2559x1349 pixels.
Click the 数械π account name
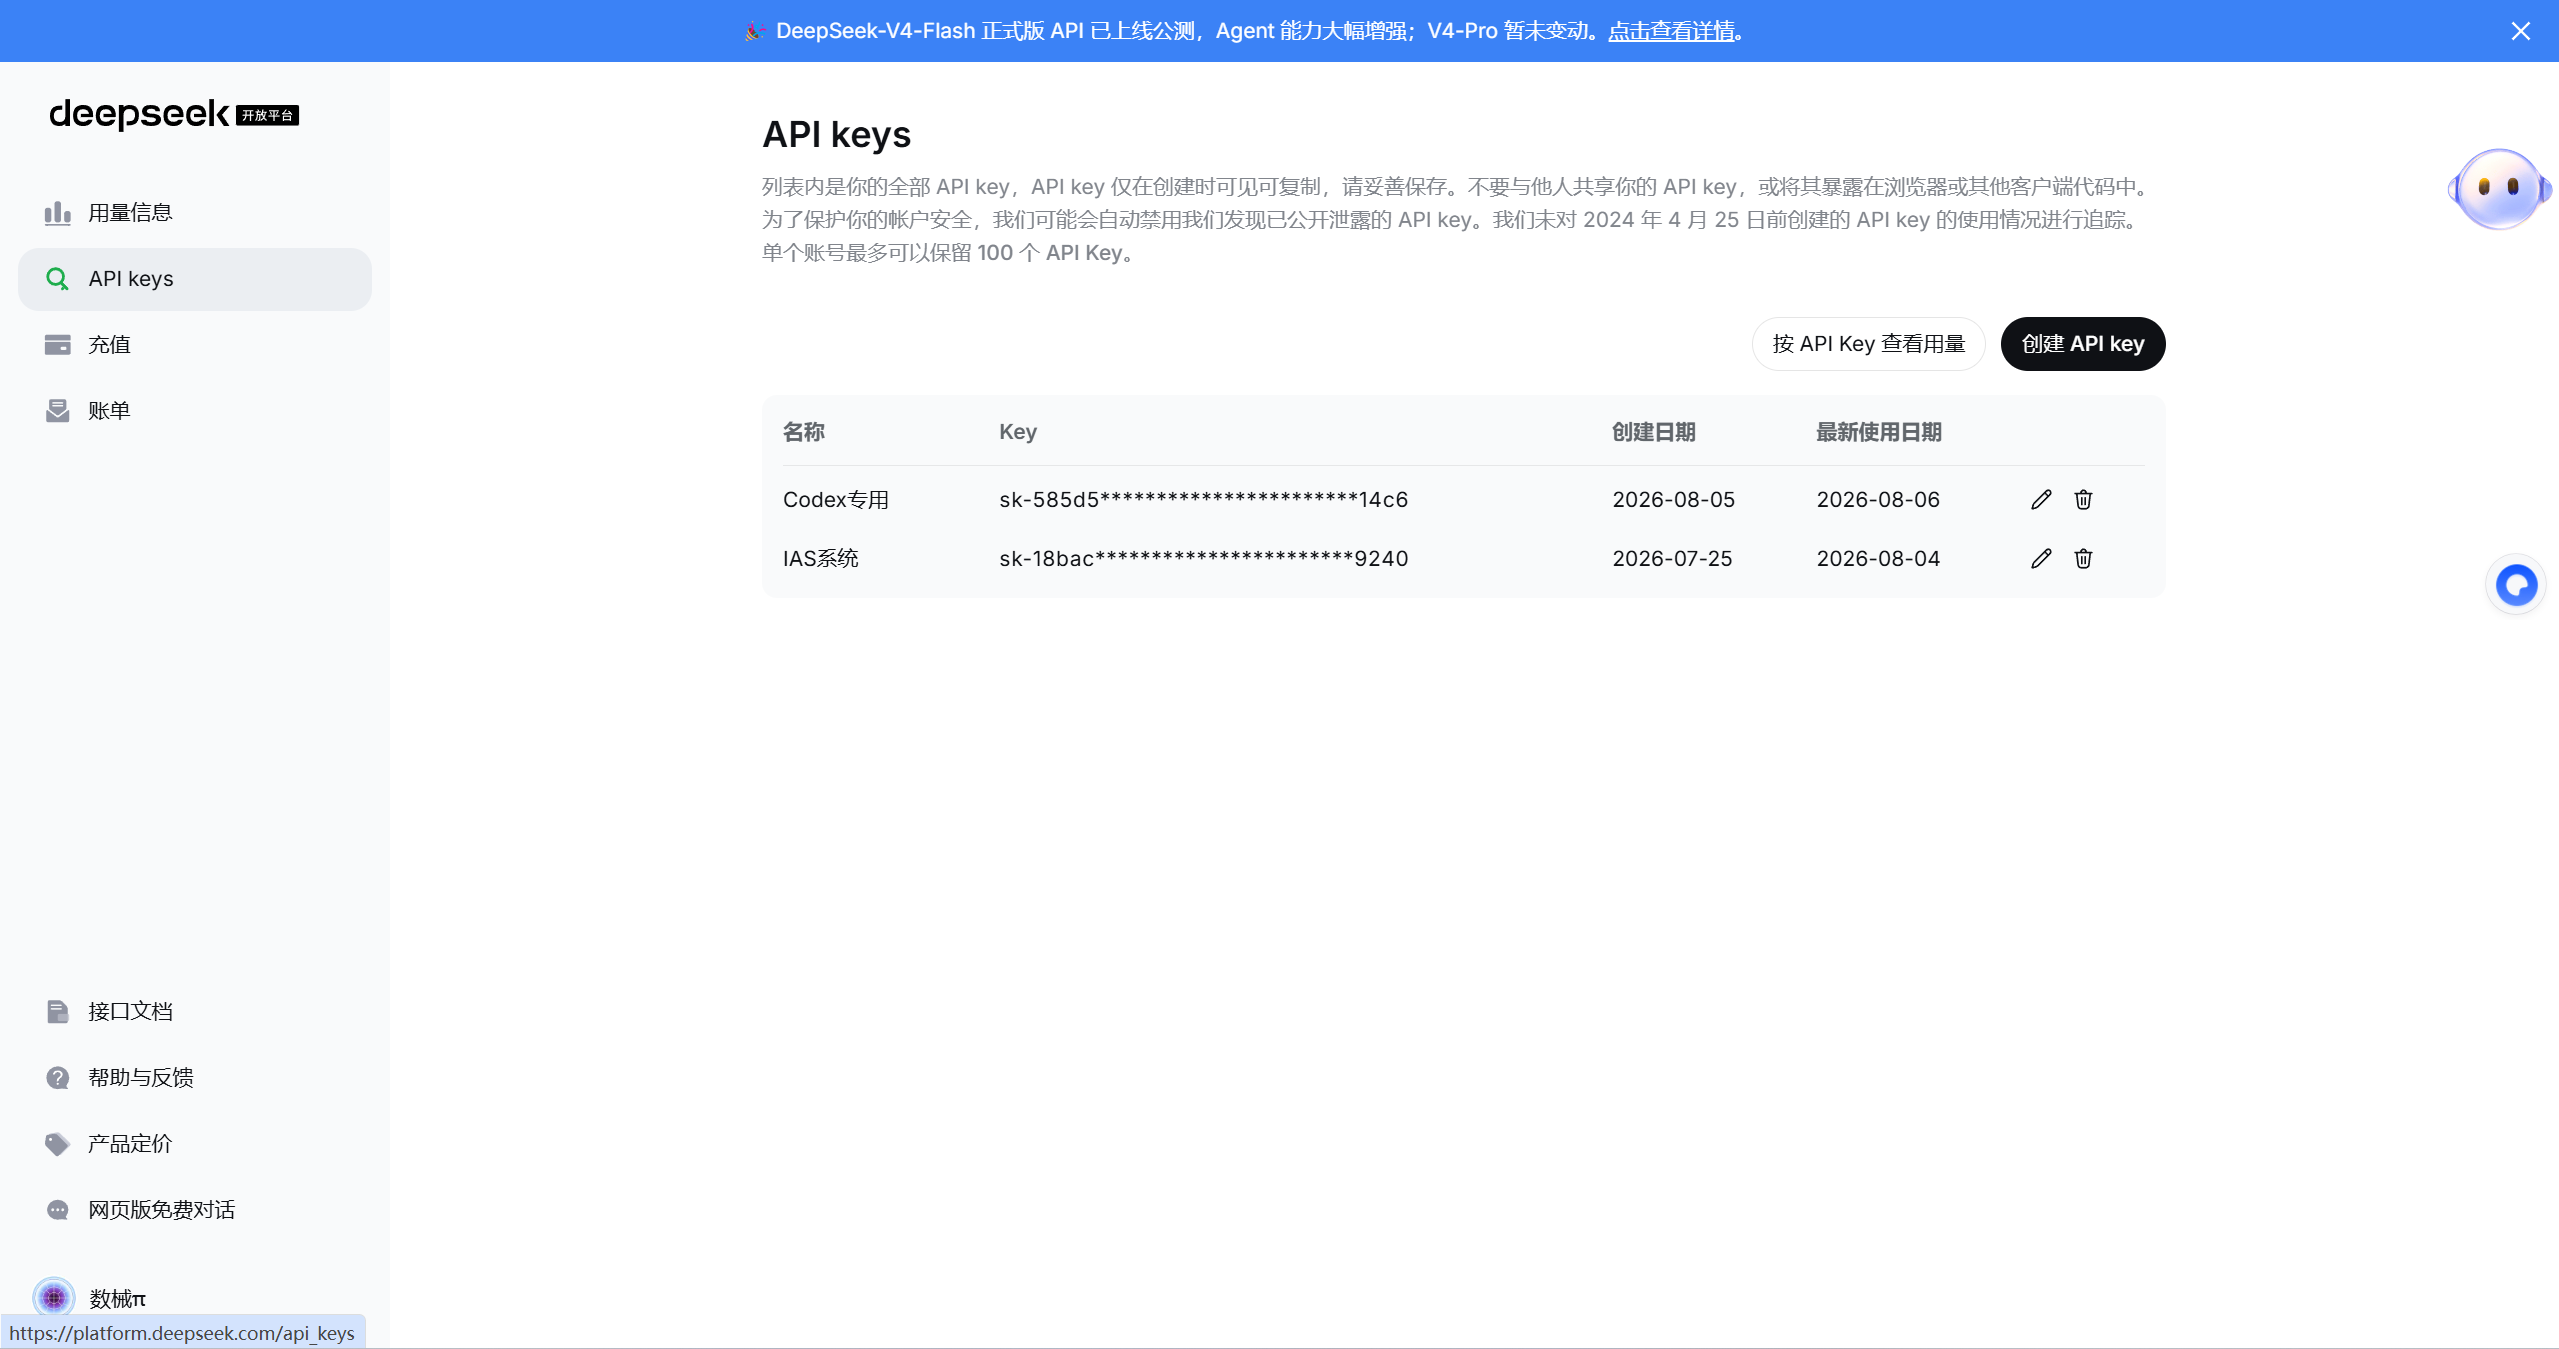coord(118,1298)
